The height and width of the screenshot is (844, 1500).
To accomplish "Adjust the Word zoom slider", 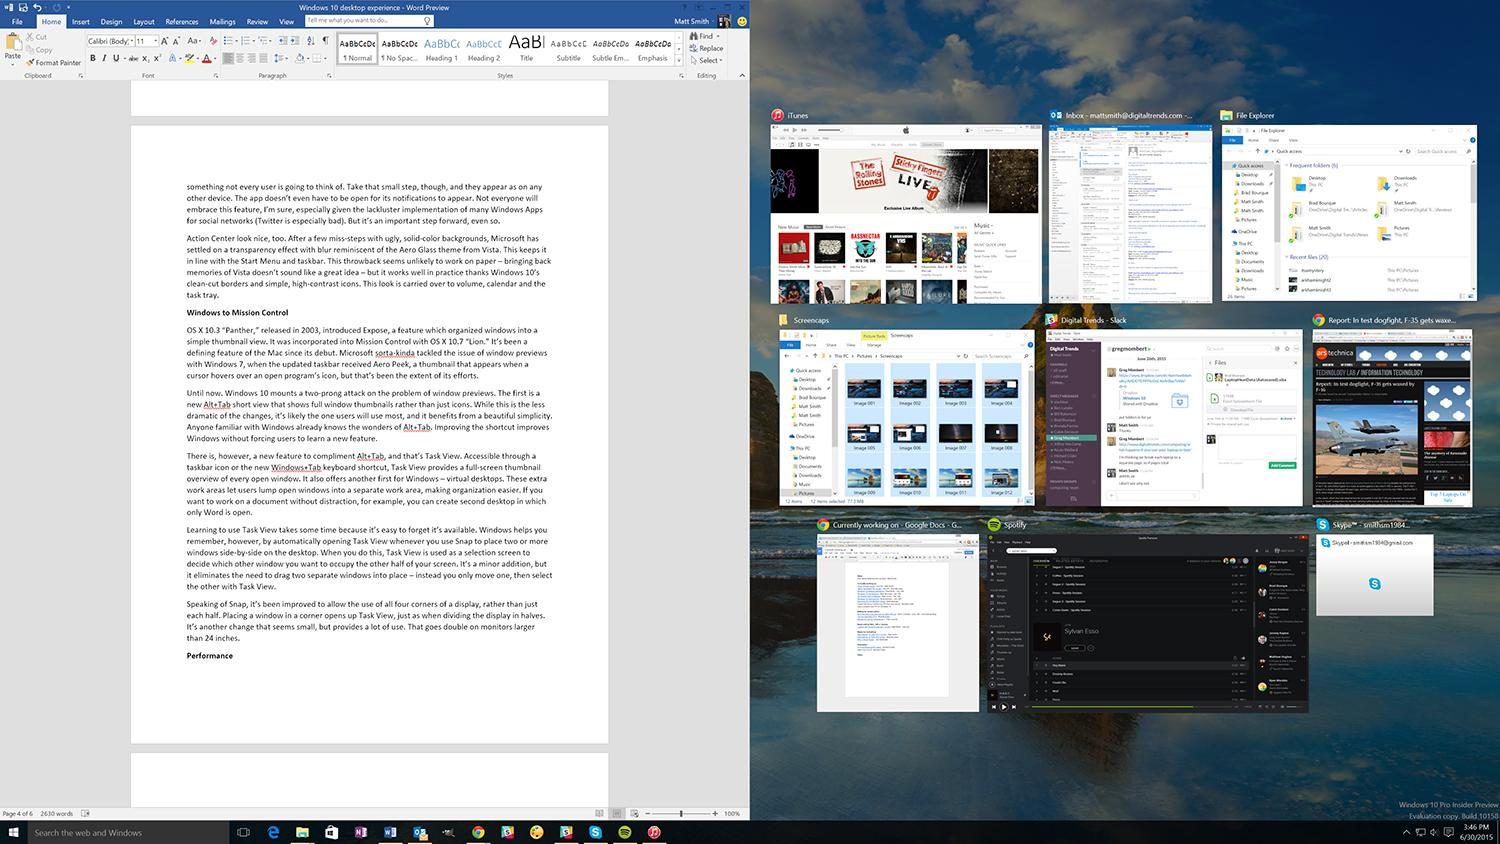I will (681, 814).
